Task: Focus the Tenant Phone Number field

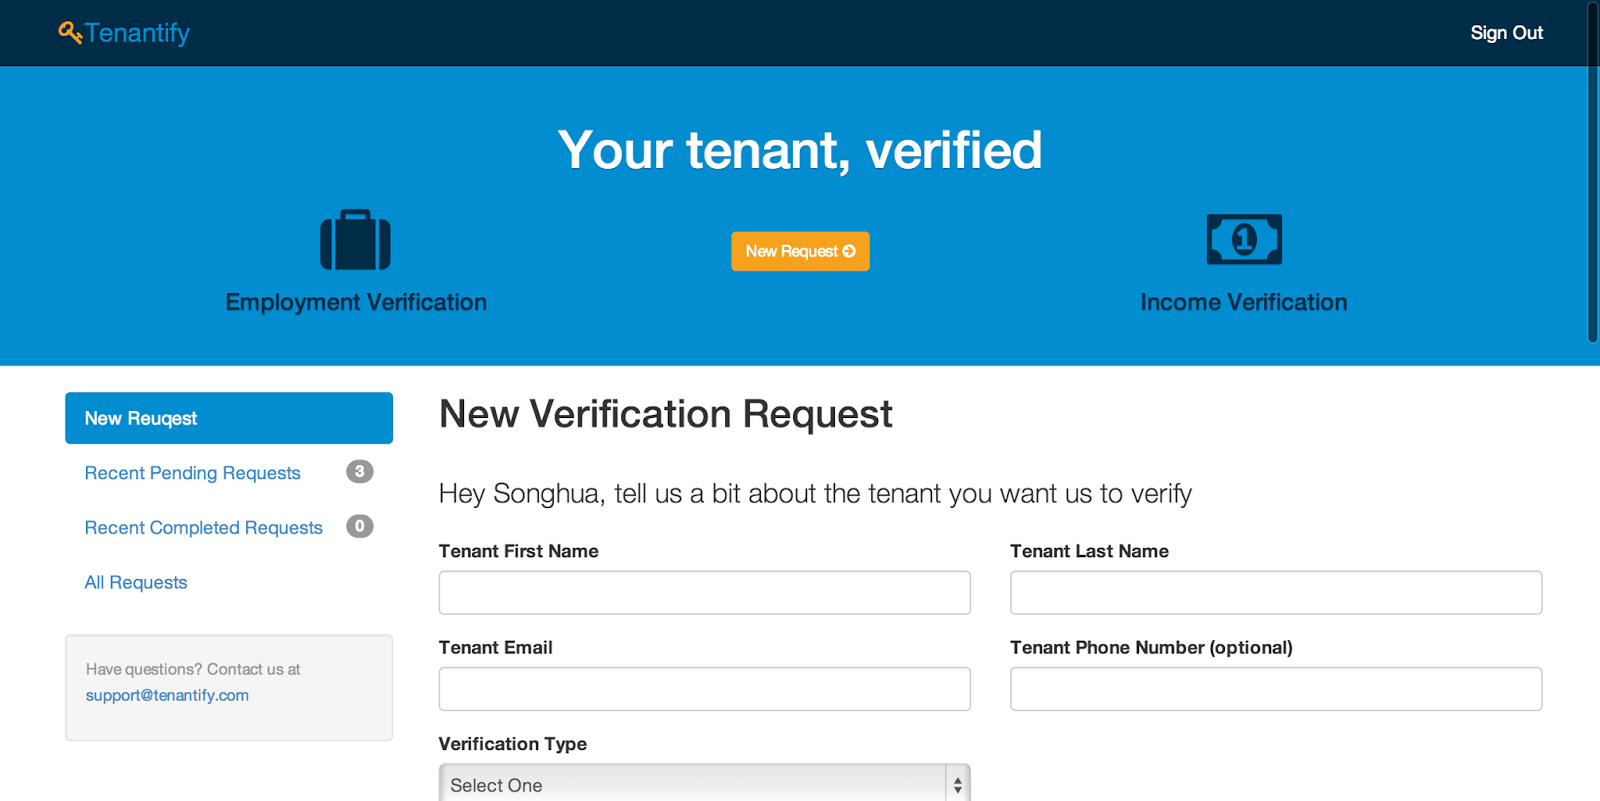Action: click(1276, 689)
